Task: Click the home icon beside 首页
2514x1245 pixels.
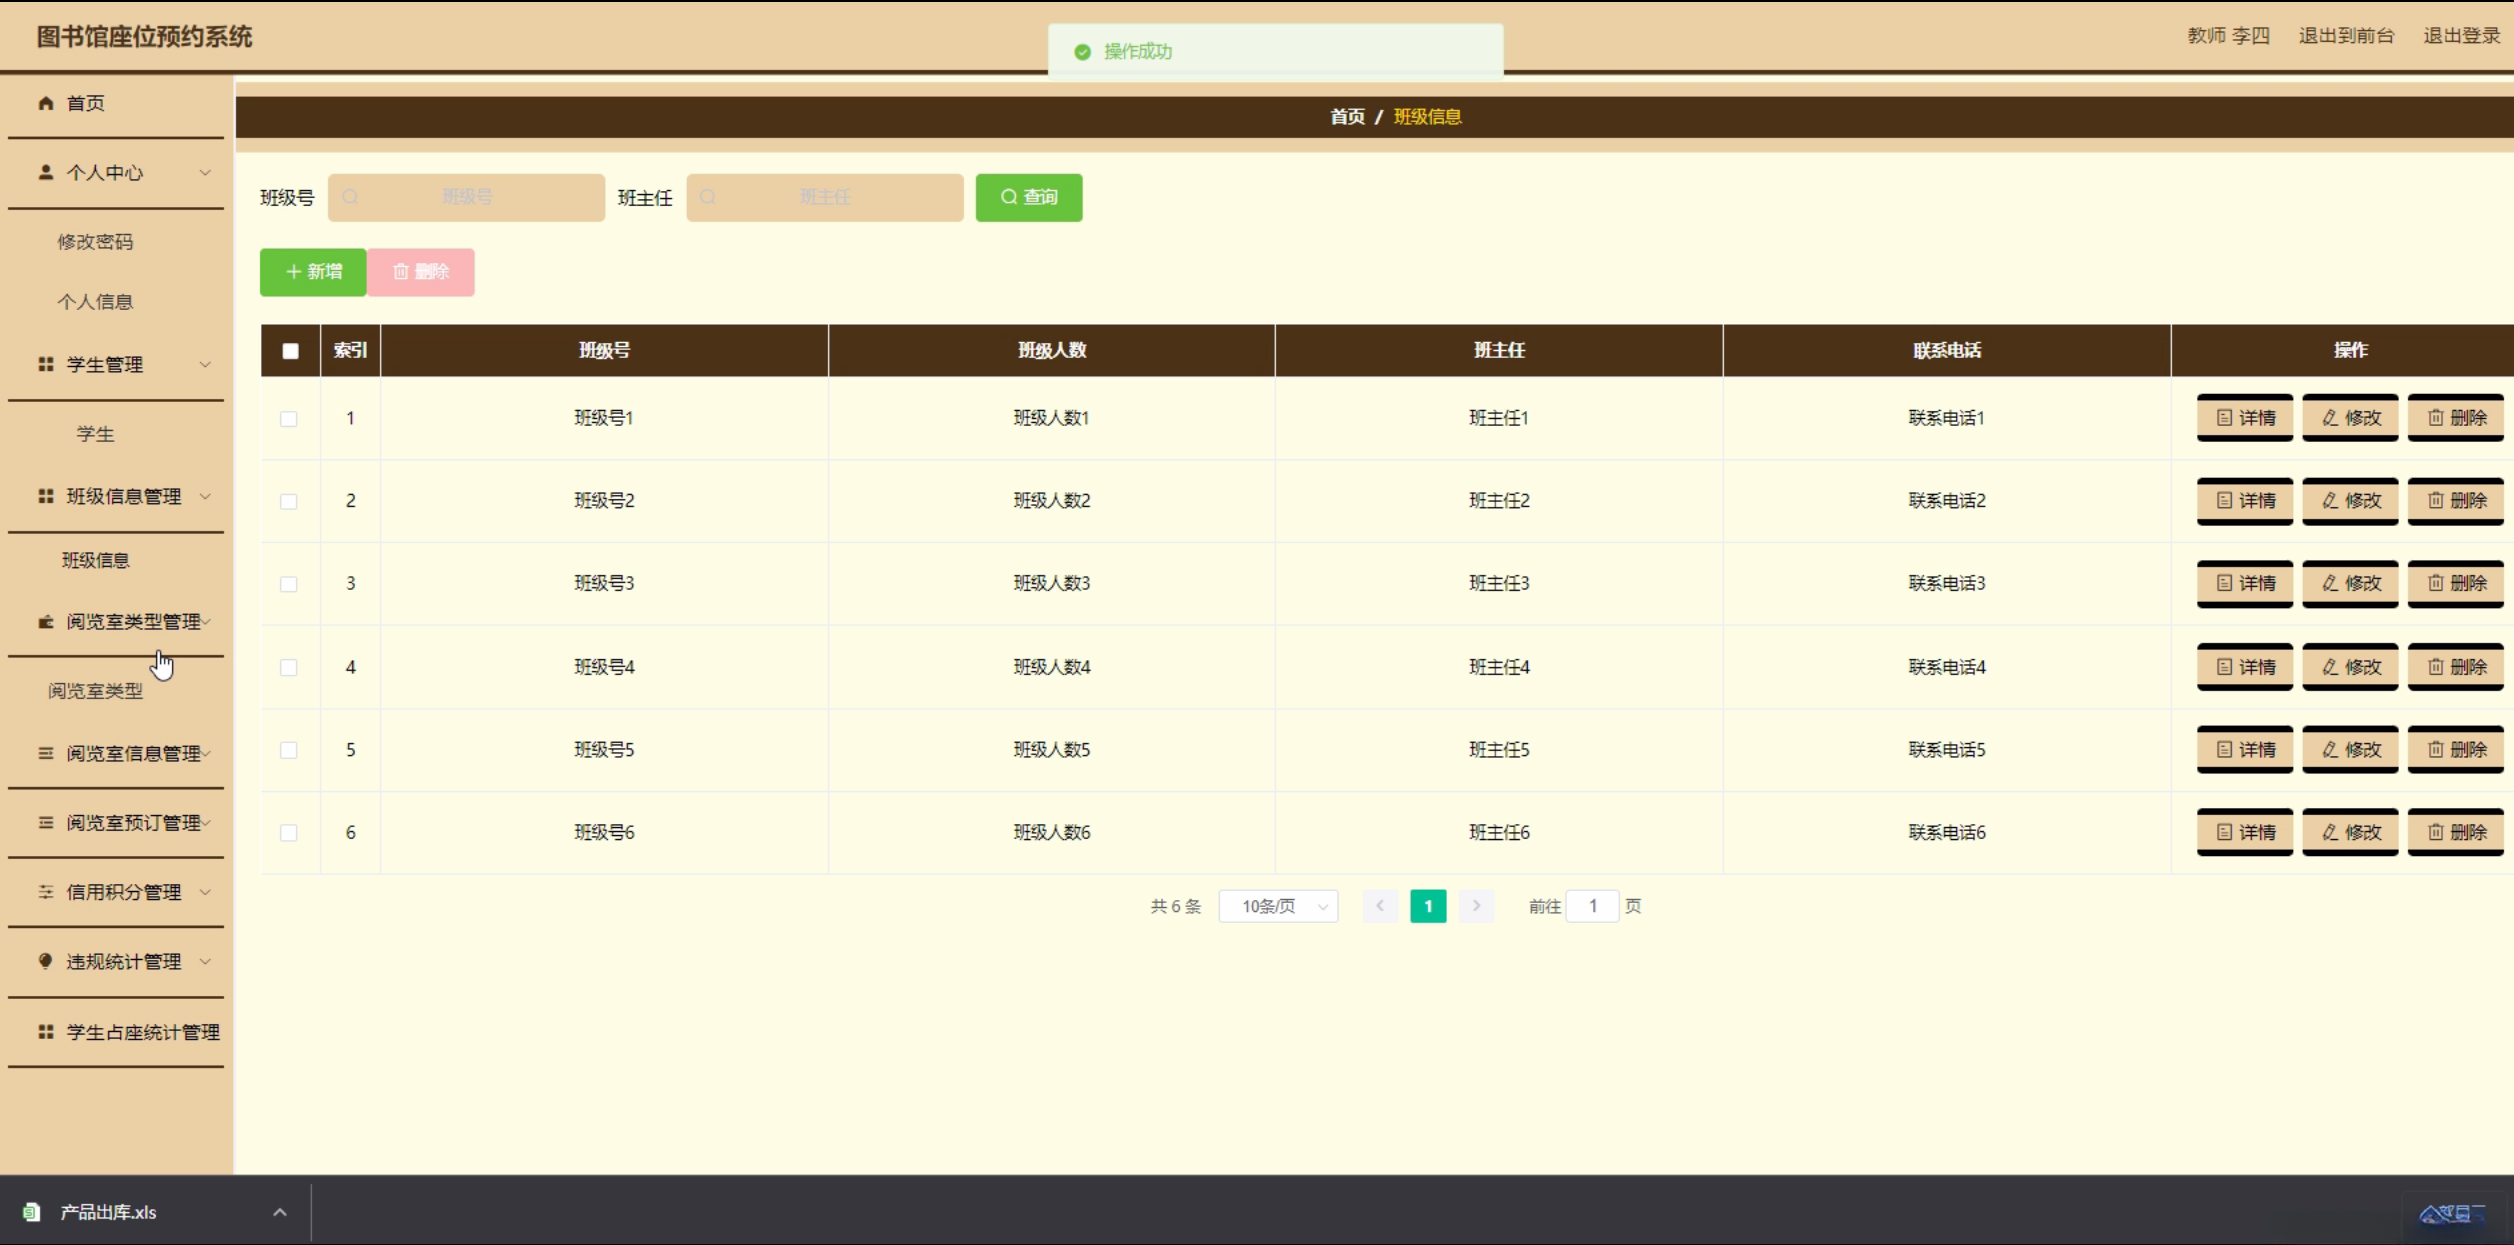Action: pyautogui.click(x=46, y=103)
